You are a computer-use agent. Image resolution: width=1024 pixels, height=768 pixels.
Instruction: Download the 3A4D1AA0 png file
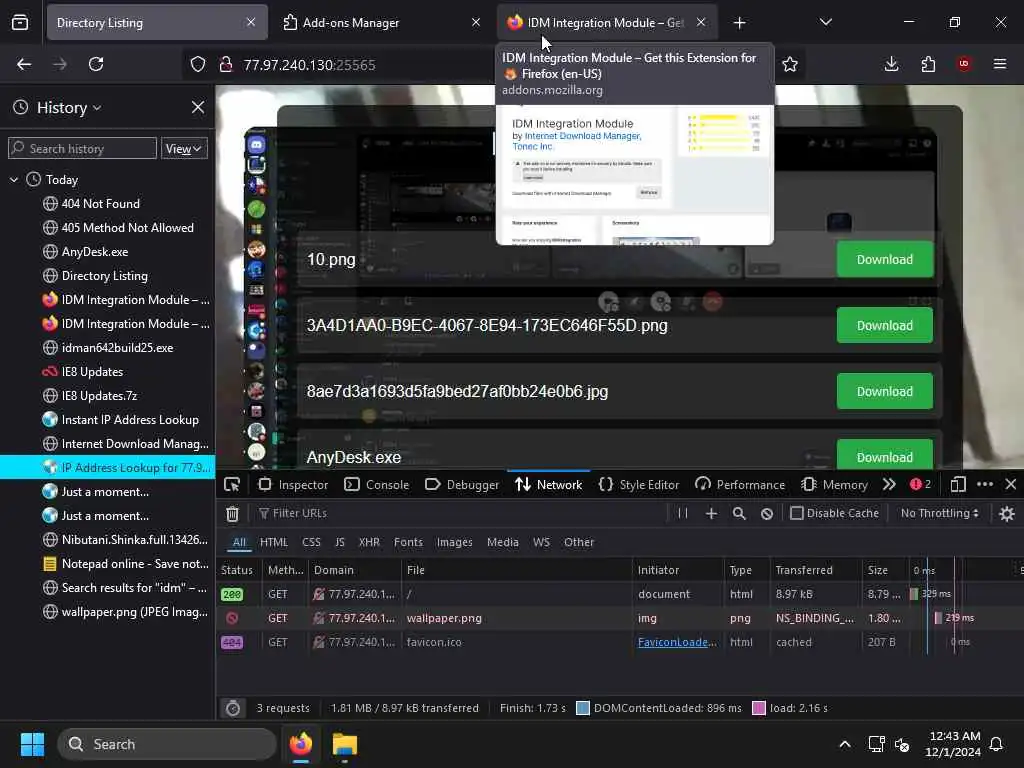(885, 325)
